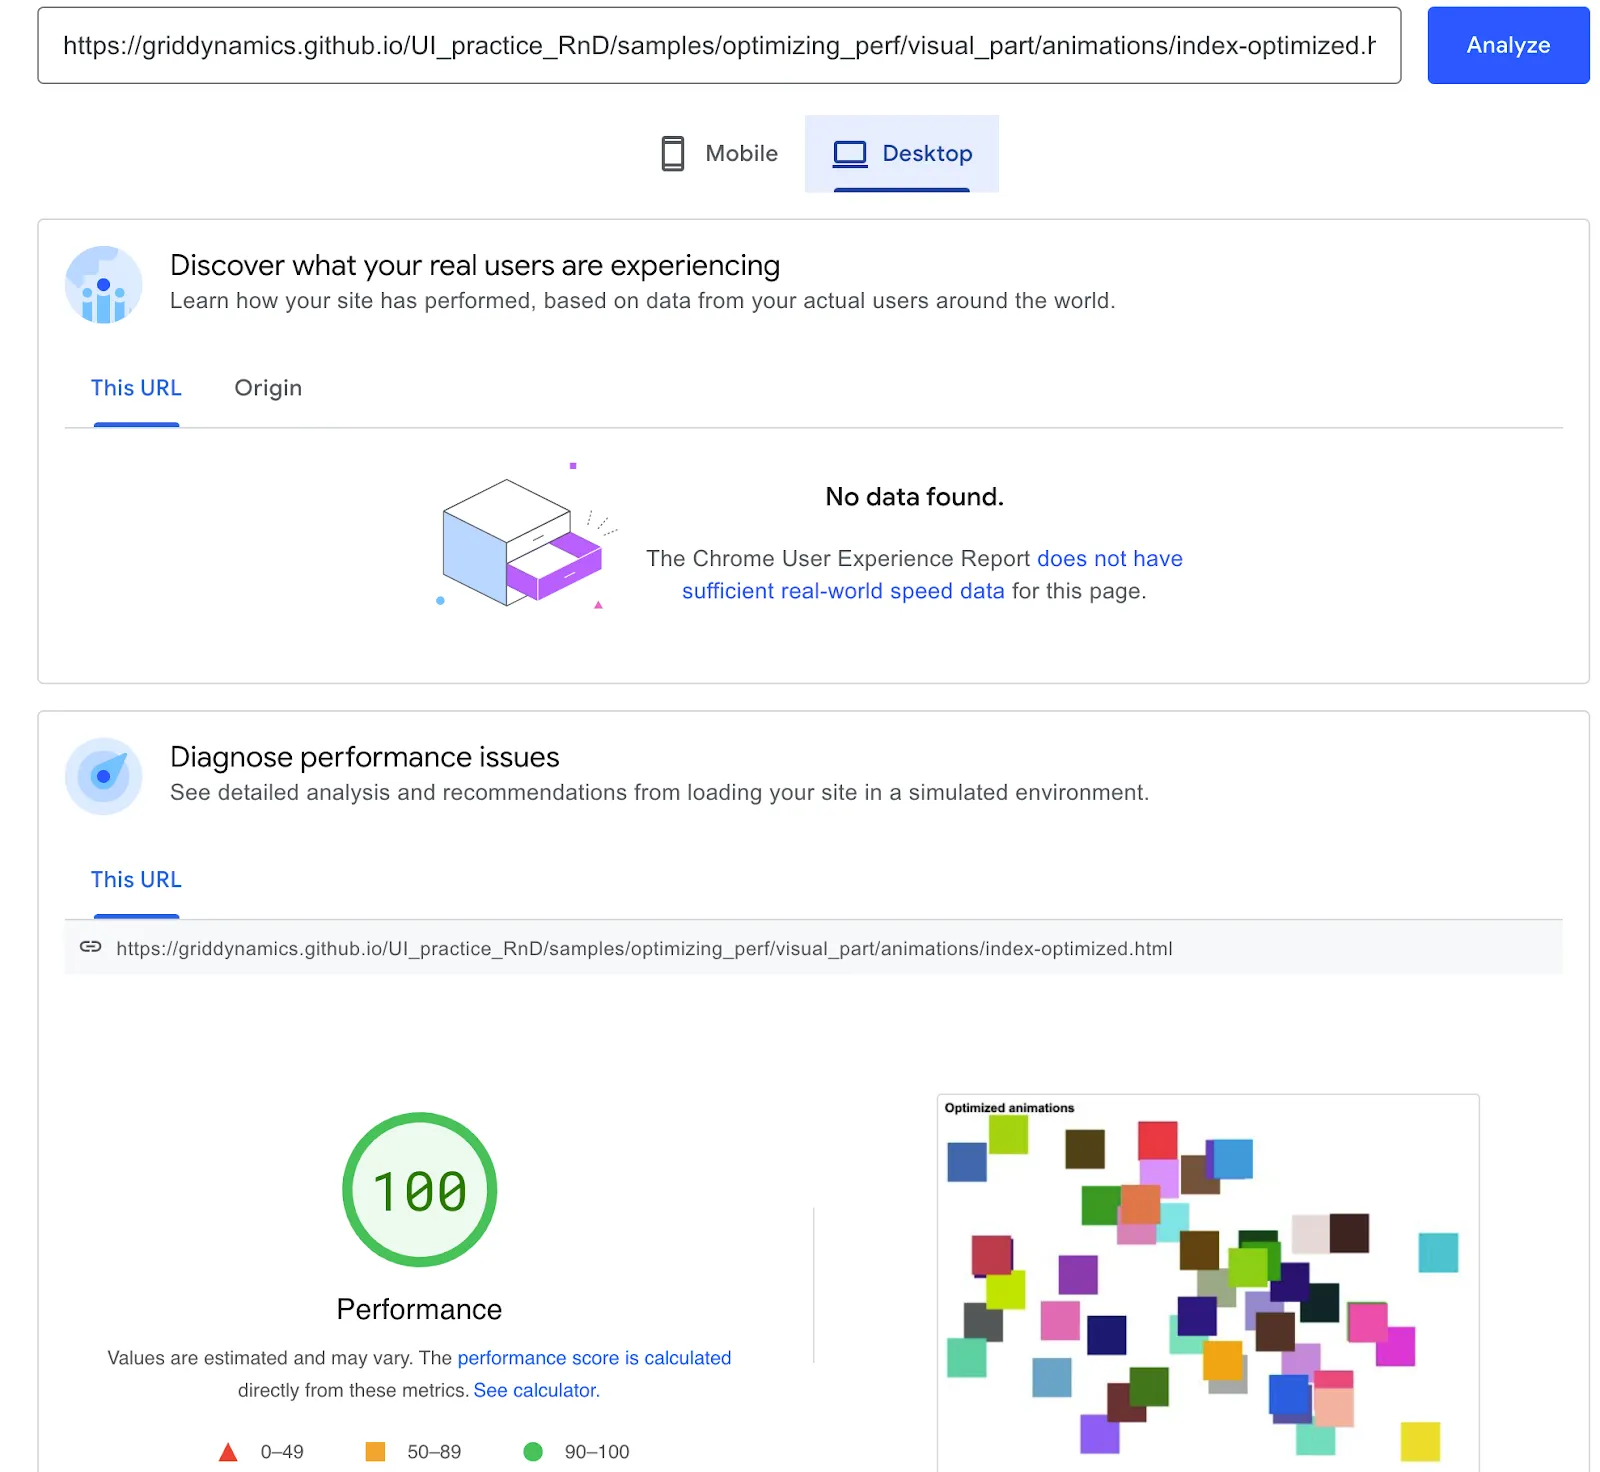
Task: Click the Optimized animations screenshot thumbnail
Action: coord(1207,1280)
